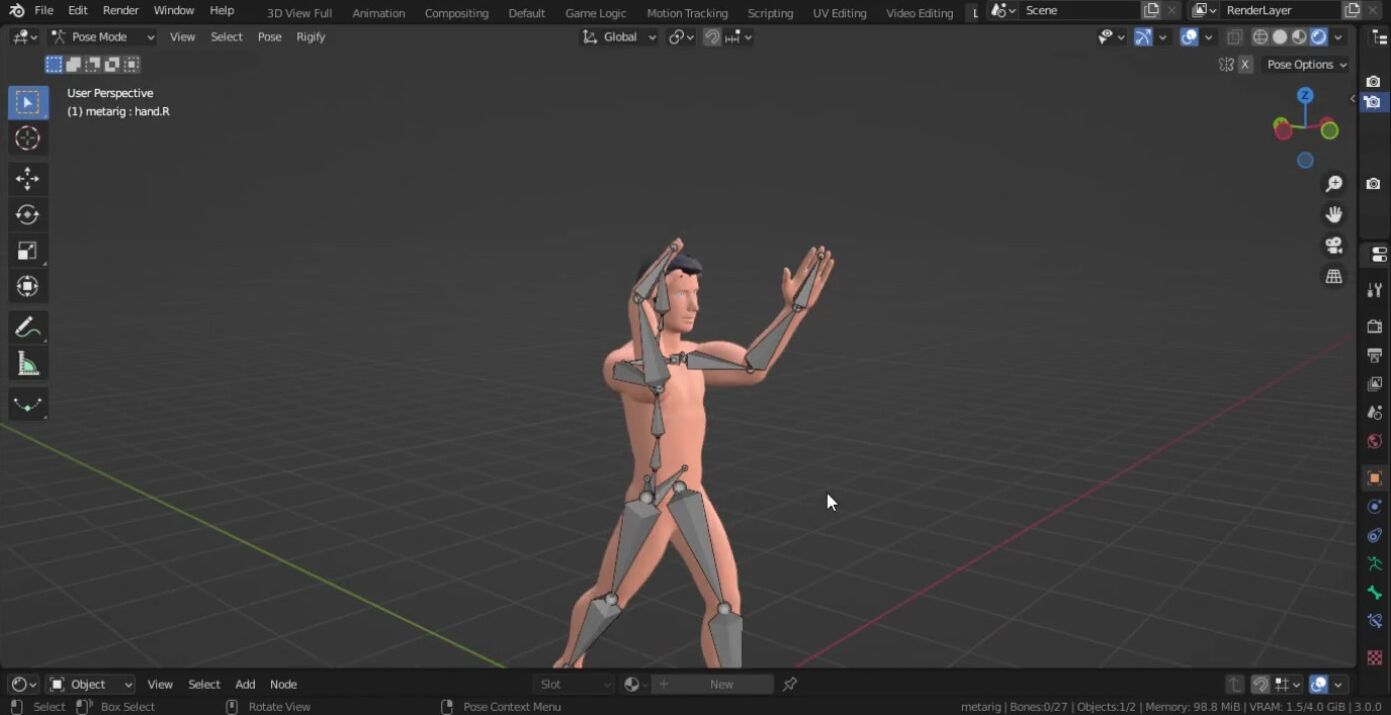This screenshot has width=1391, height=715.
Task: Click the blue Z axis gizmo ball
Action: pyautogui.click(x=1305, y=95)
